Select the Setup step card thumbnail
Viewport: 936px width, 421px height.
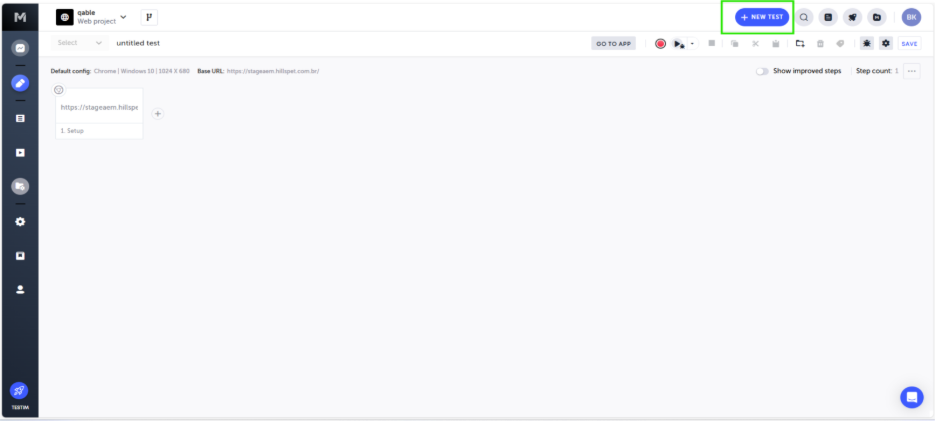click(x=99, y=107)
